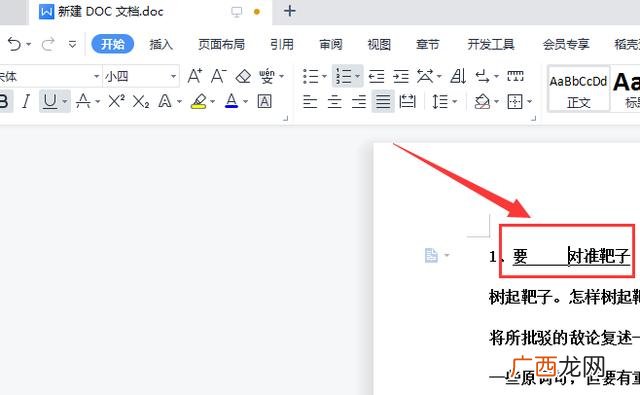Click the phonetic guide wén icon
This screenshot has width=640, height=395.
(x=267, y=76)
